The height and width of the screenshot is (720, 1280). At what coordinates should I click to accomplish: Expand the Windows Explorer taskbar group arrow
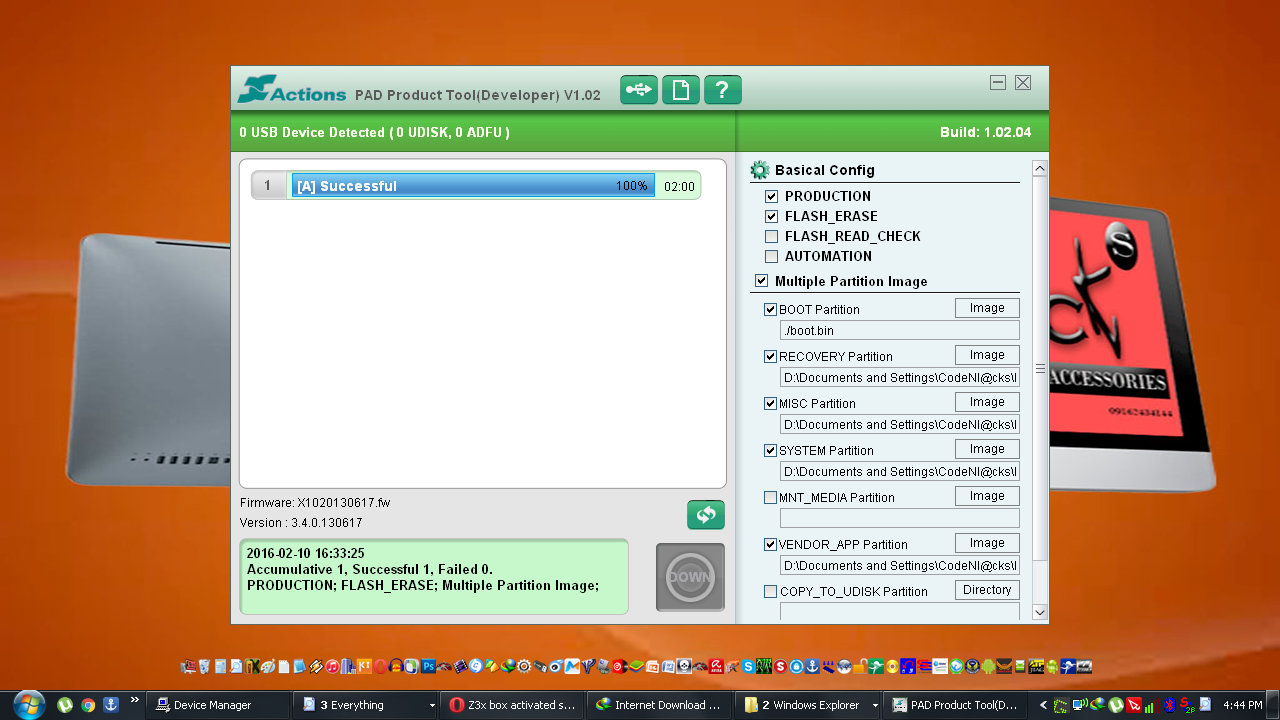tap(875, 705)
